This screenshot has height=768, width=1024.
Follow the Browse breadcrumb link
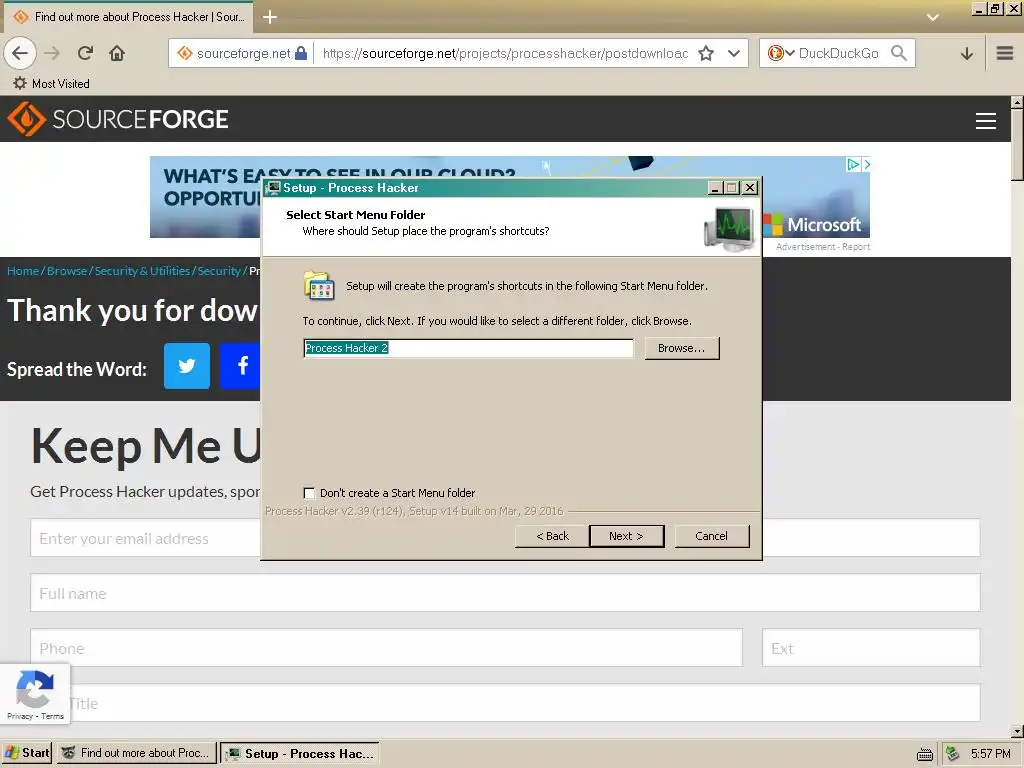click(67, 270)
